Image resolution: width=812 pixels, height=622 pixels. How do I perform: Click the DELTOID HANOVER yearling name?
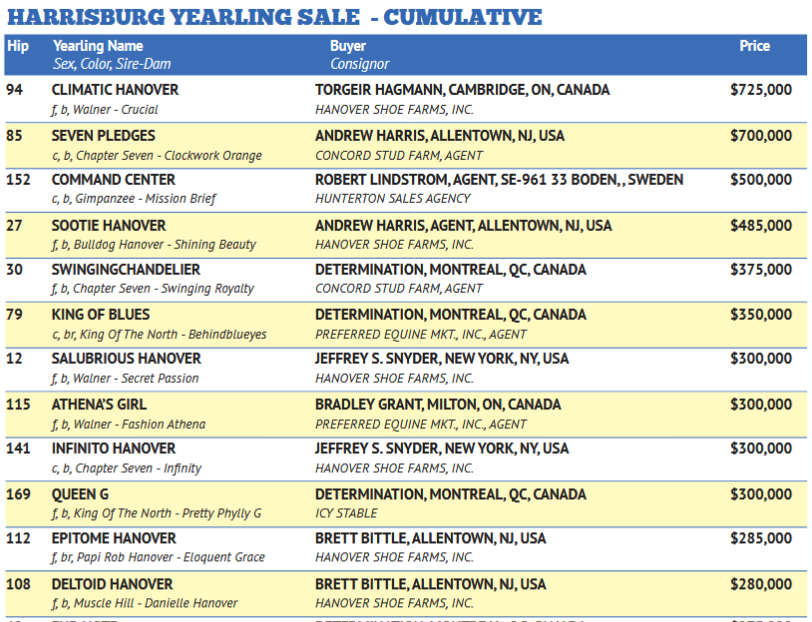coord(112,584)
